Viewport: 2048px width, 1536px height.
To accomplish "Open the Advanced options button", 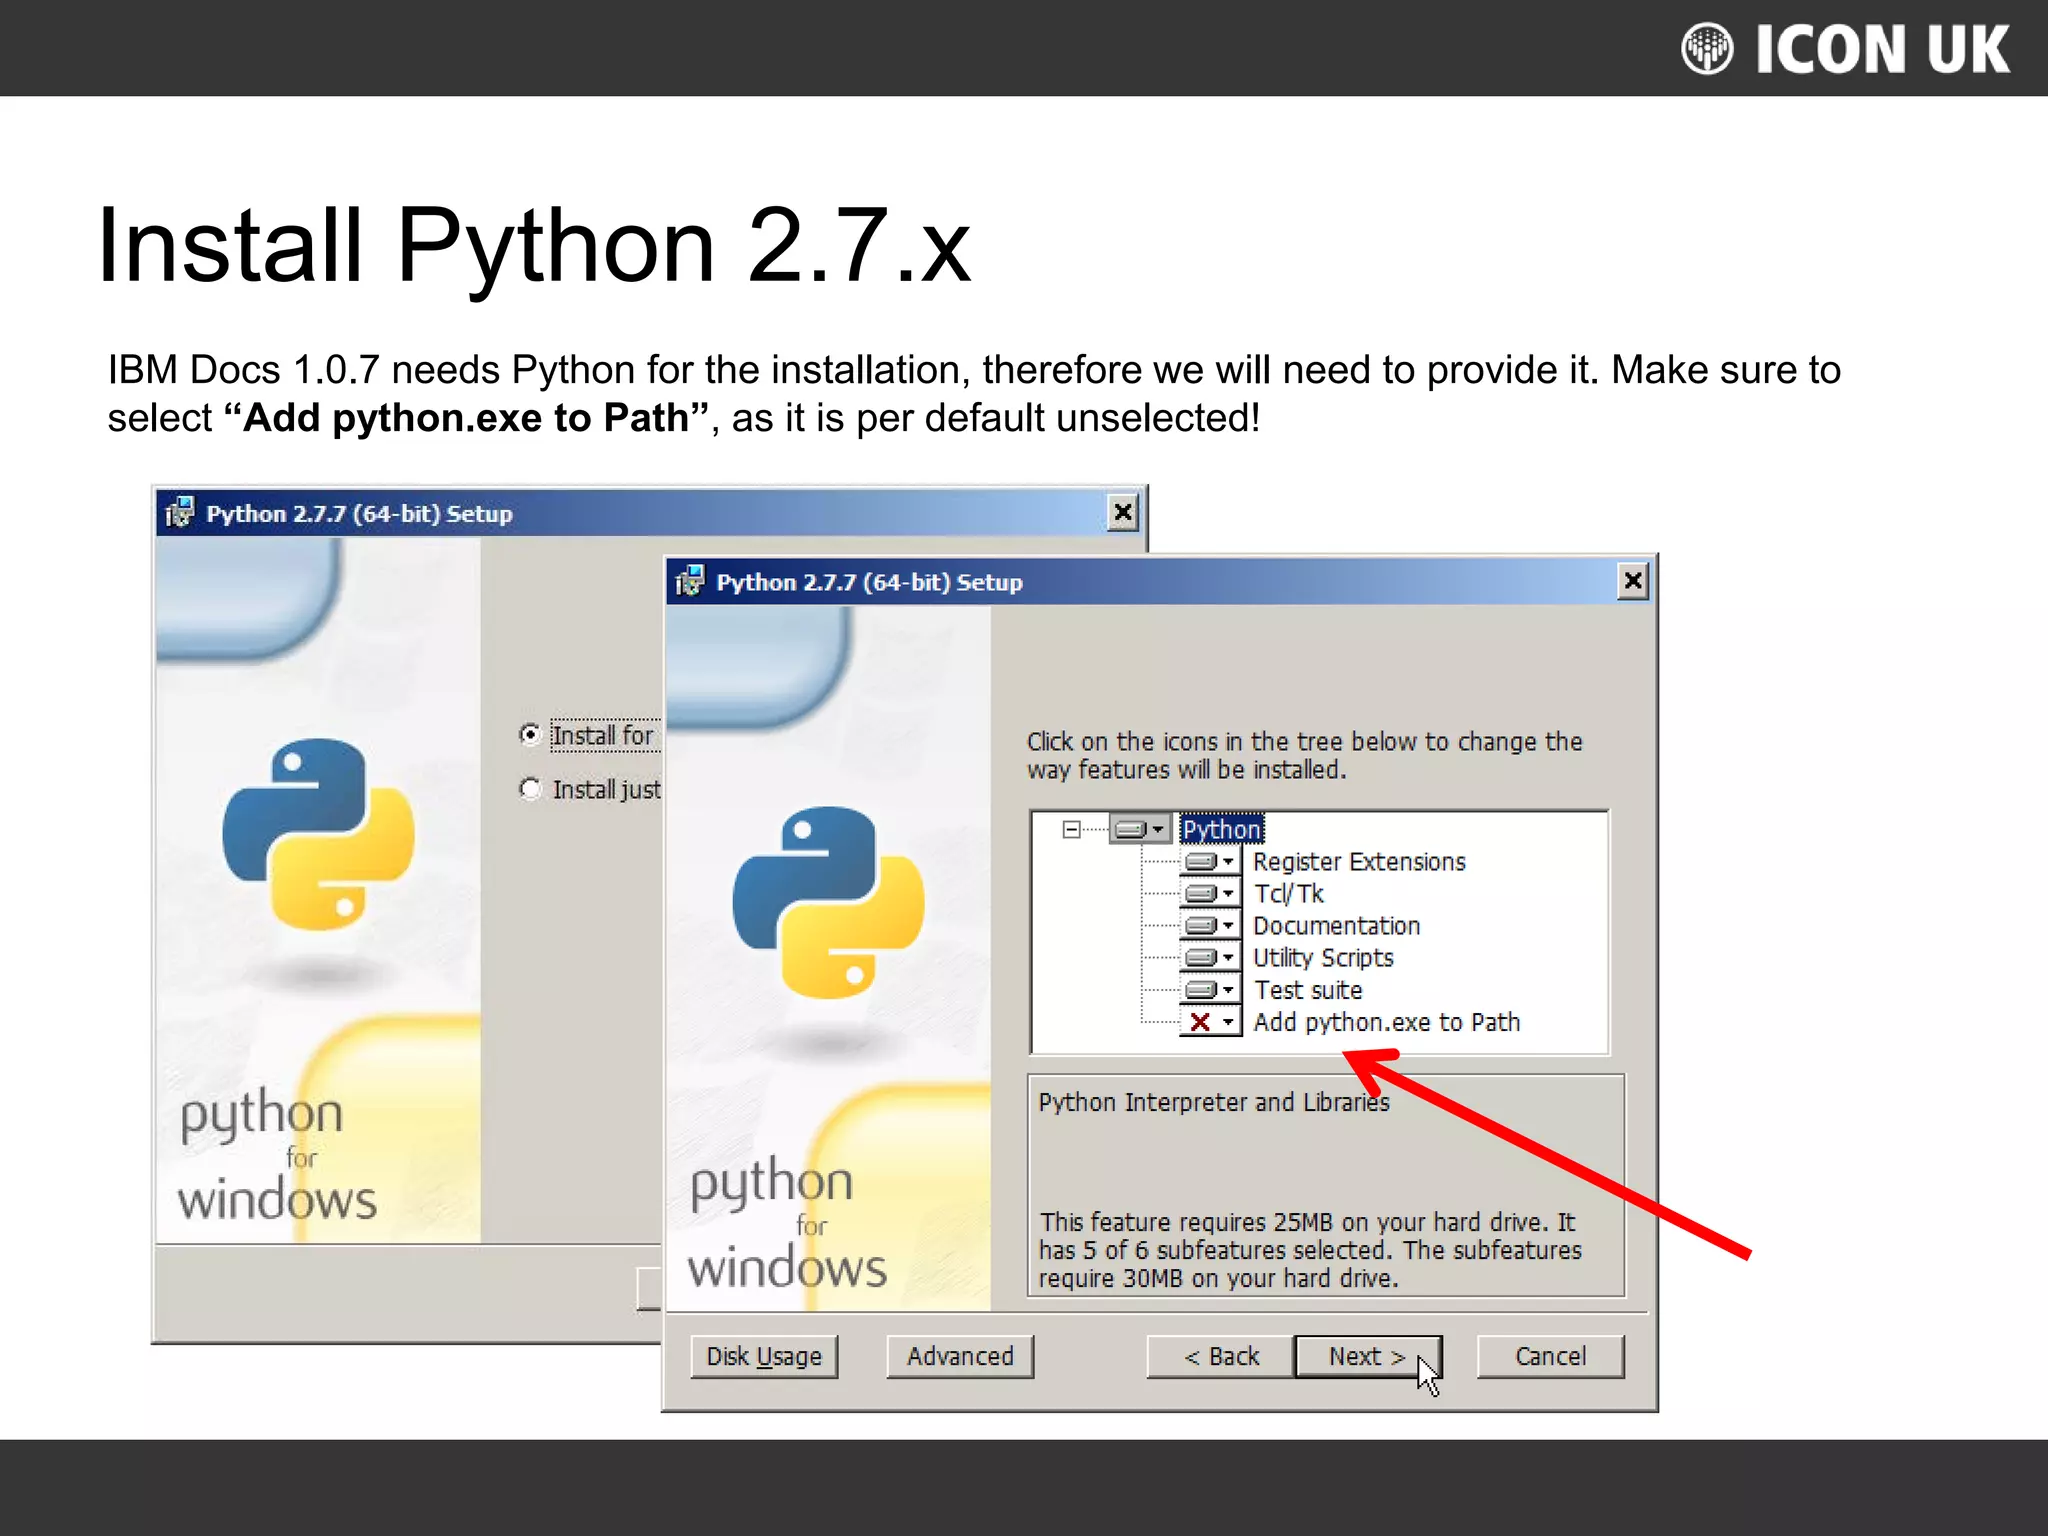I will [960, 1356].
